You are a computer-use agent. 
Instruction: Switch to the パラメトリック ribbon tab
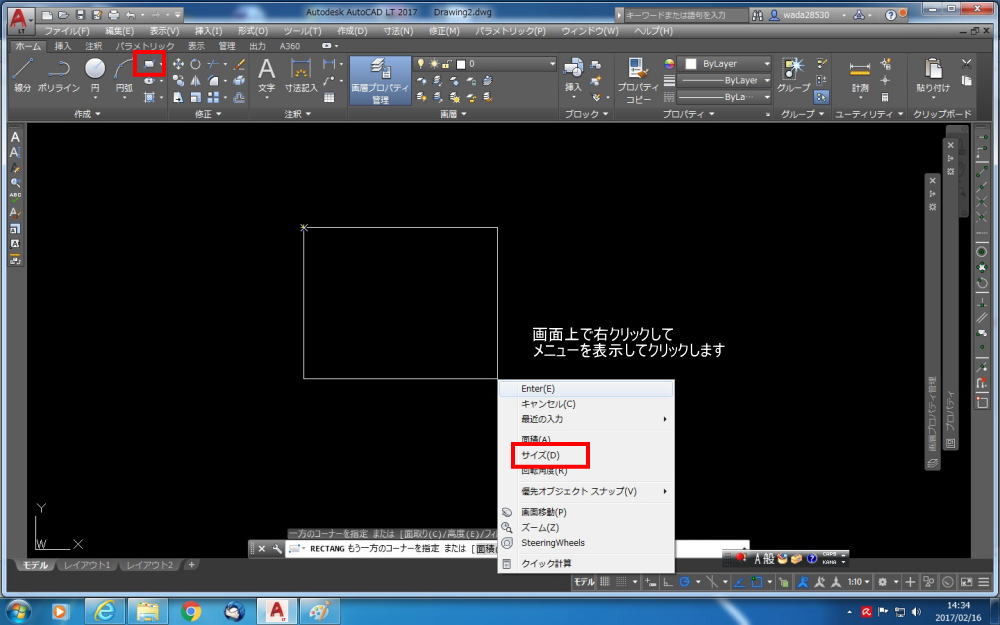click(145, 46)
